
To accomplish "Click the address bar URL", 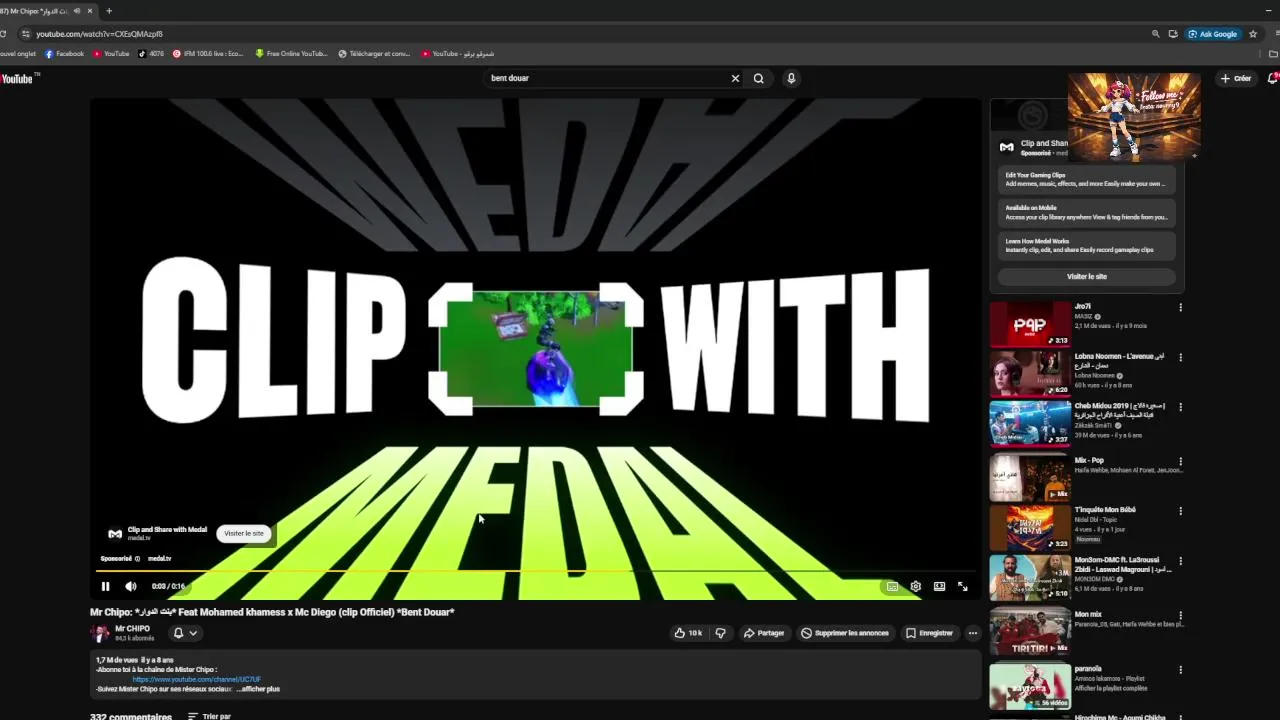I will (99, 34).
